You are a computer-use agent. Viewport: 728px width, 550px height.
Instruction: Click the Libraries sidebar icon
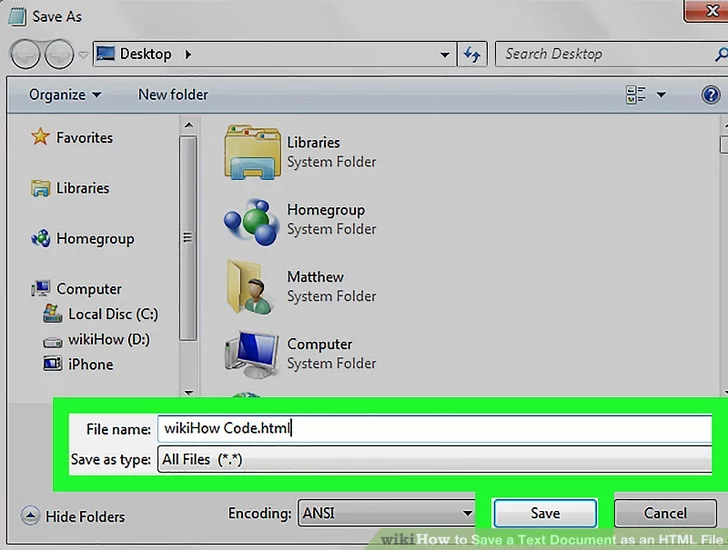click(x=40, y=188)
